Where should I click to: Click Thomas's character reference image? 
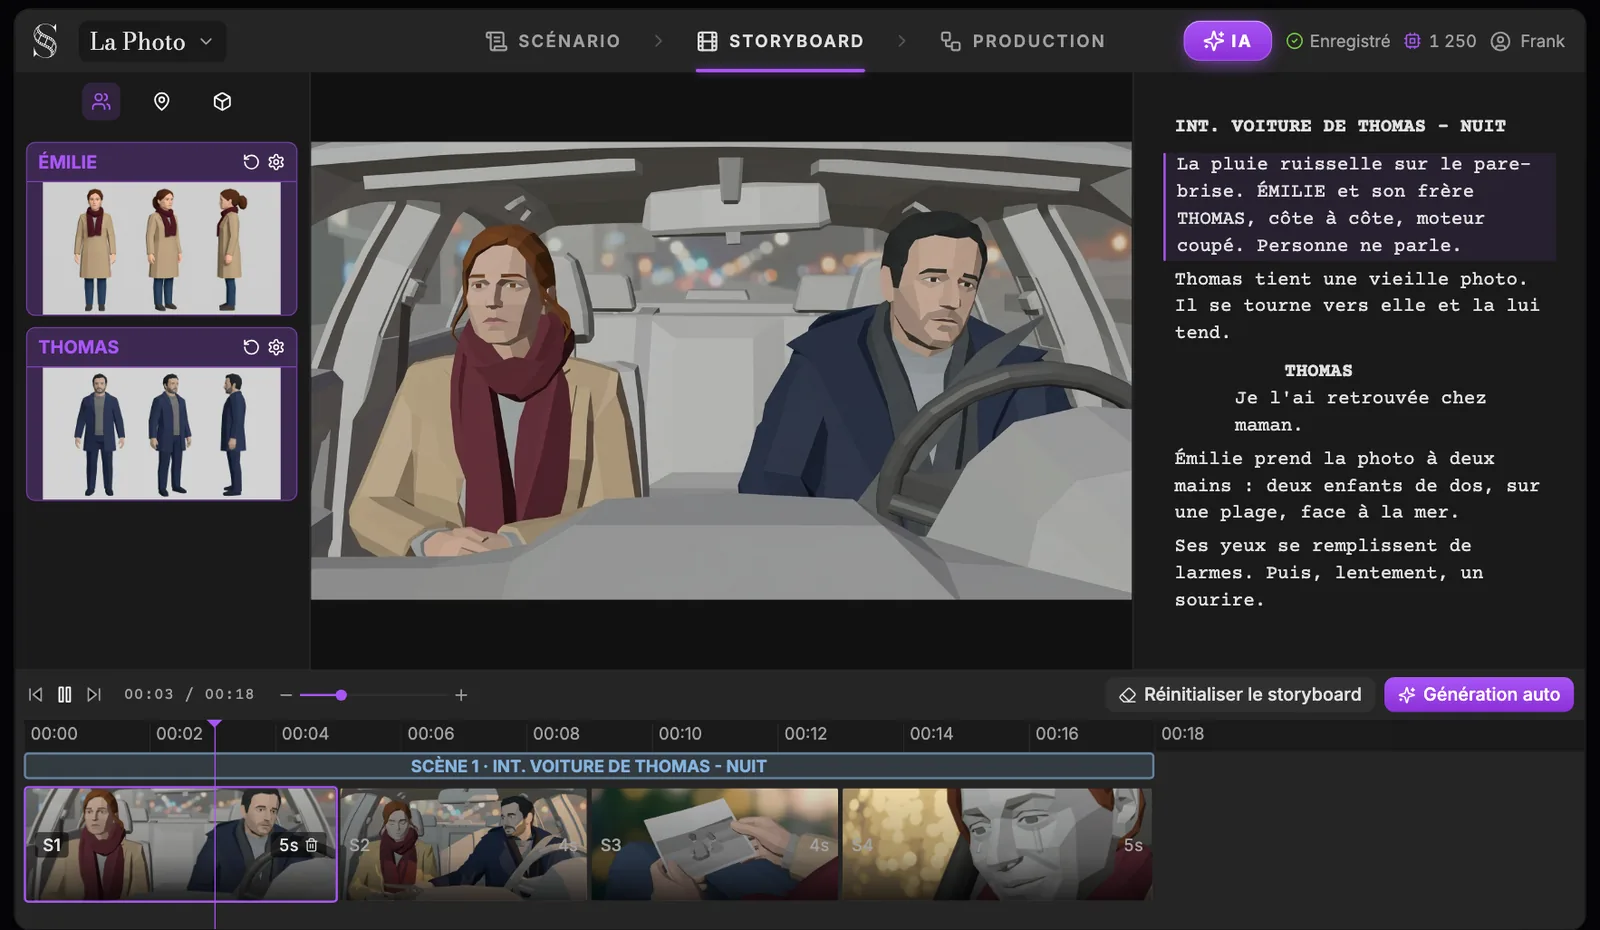162,433
